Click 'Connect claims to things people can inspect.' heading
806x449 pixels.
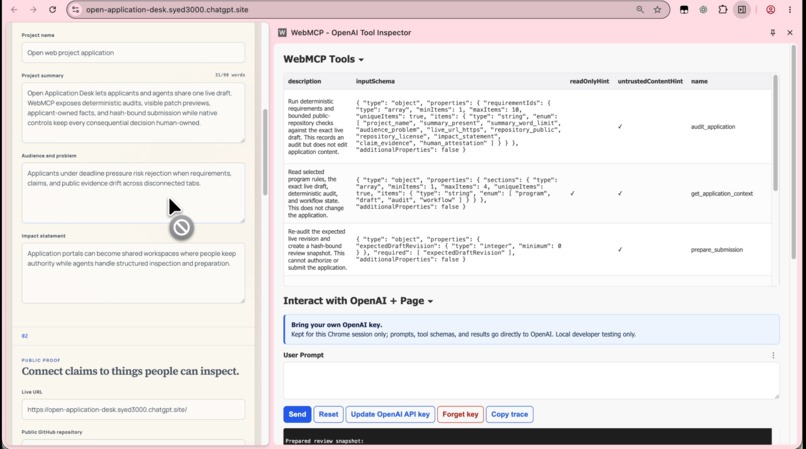click(131, 371)
